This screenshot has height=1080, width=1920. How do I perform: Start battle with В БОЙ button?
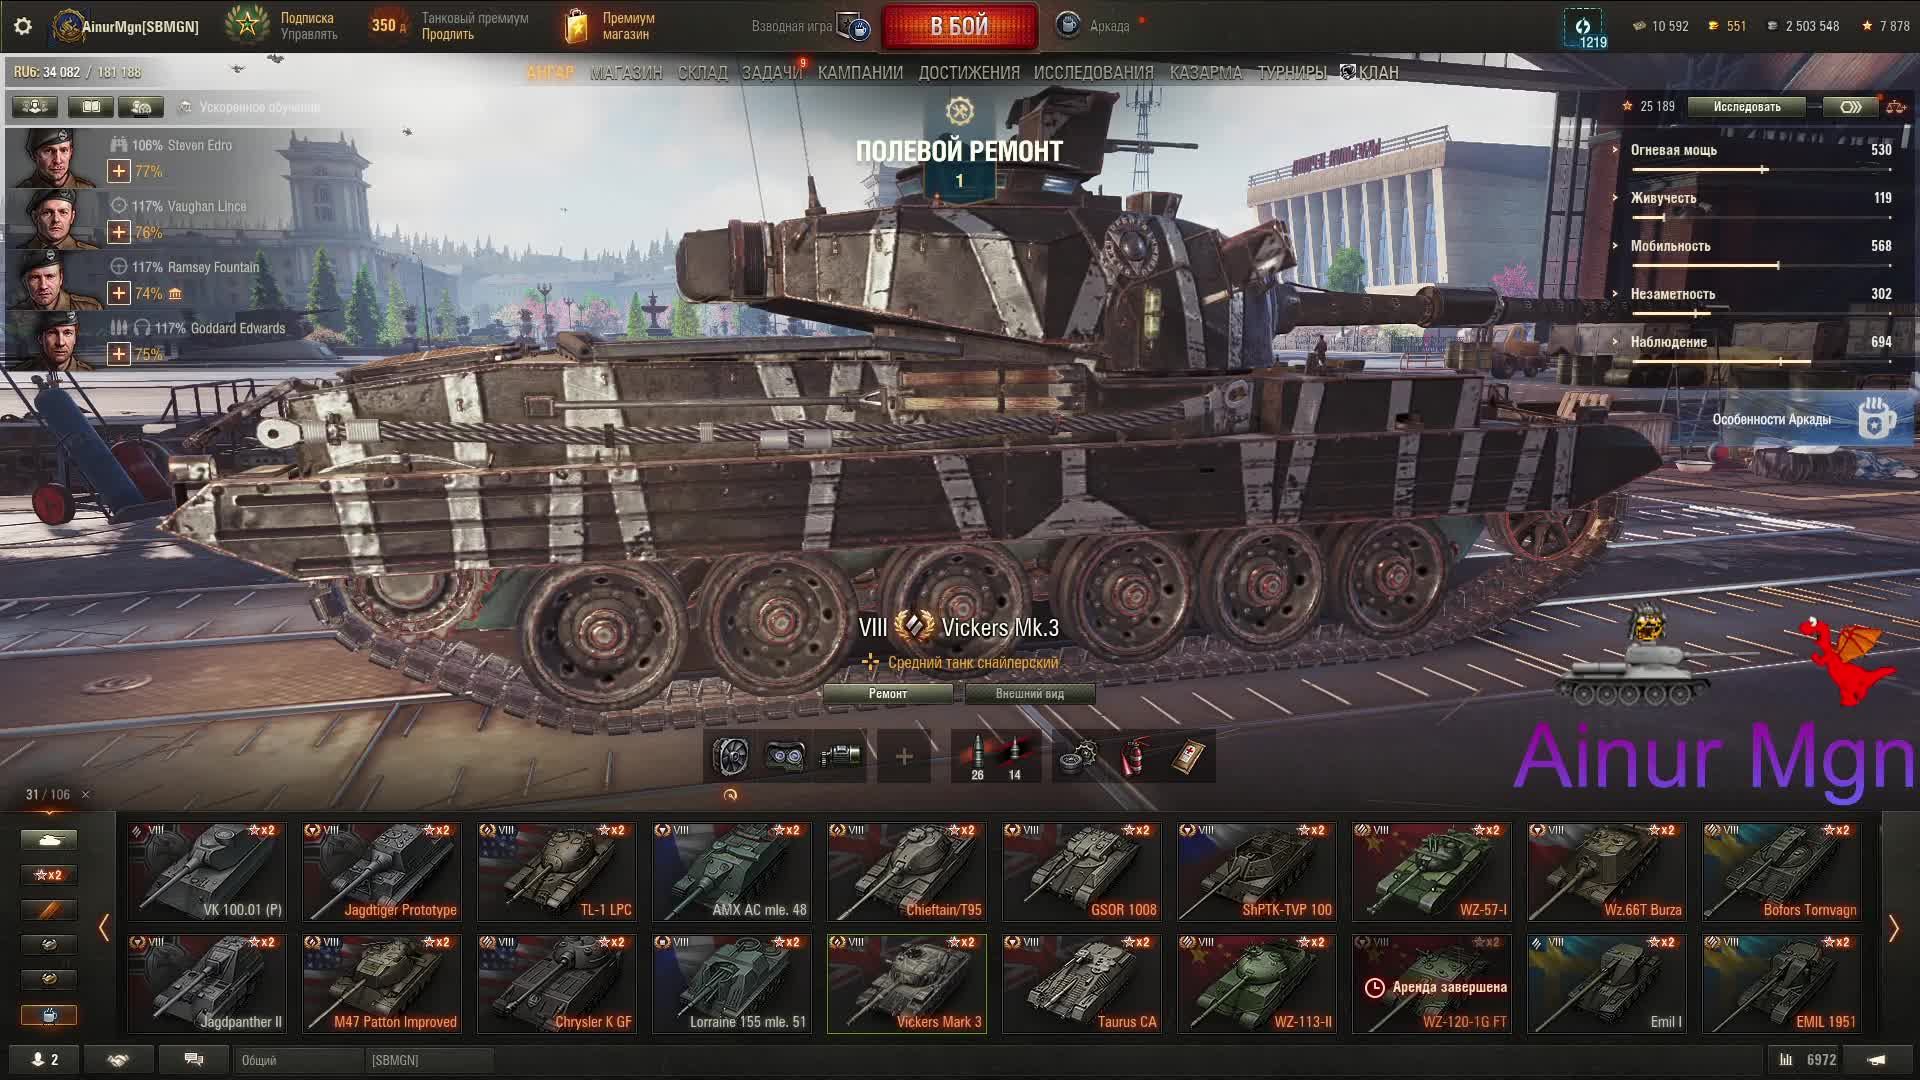tap(959, 27)
